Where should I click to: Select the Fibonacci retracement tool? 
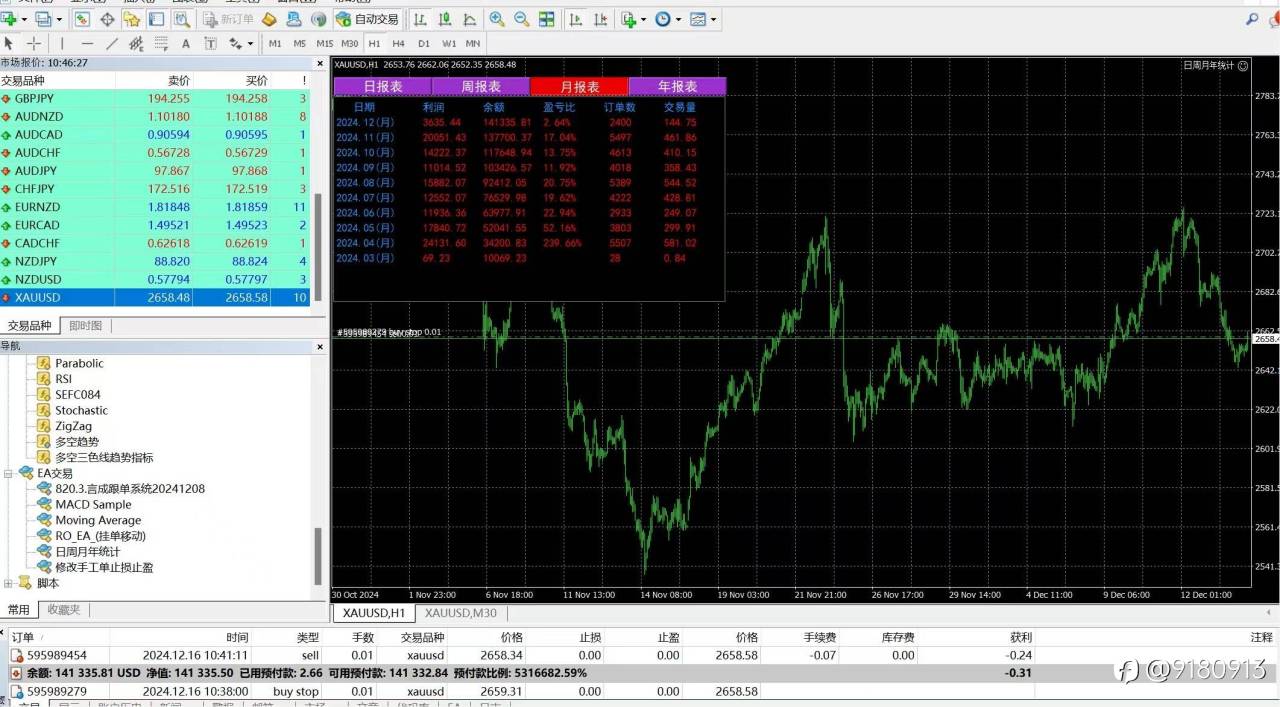click(x=161, y=43)
